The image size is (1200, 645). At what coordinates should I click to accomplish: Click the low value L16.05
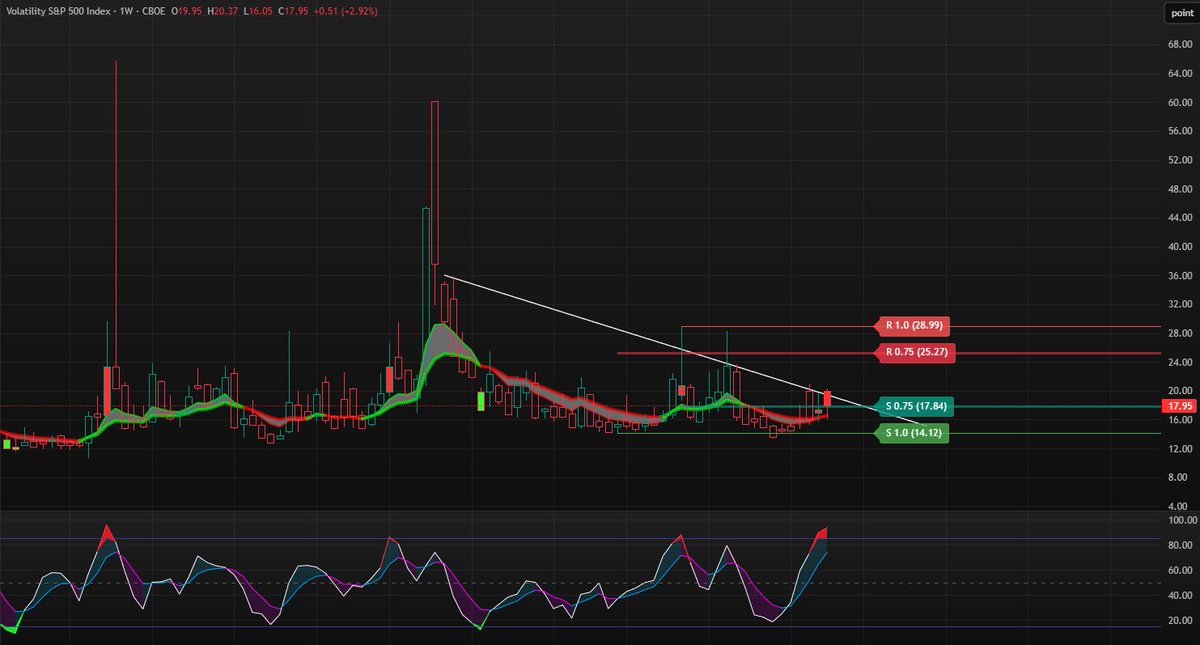pyautogui.click(x=258, y=11)
